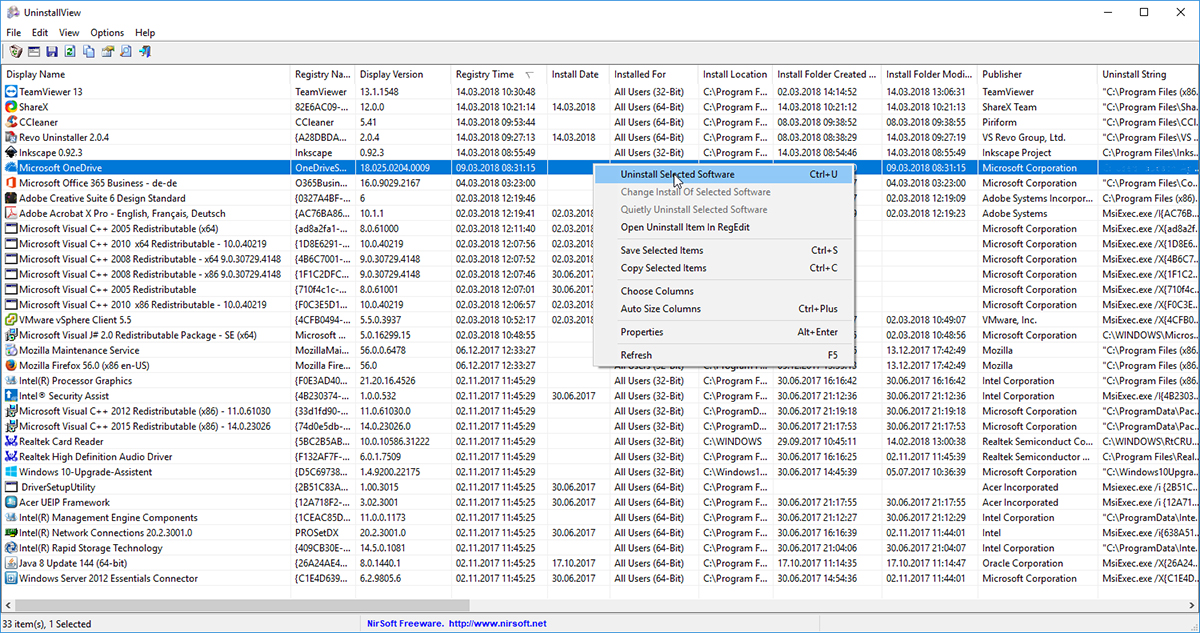This screenshot has width=1200, height=633.
Task: Click the horizontal scrollbar right arrow
Action: click(1190, 605)
